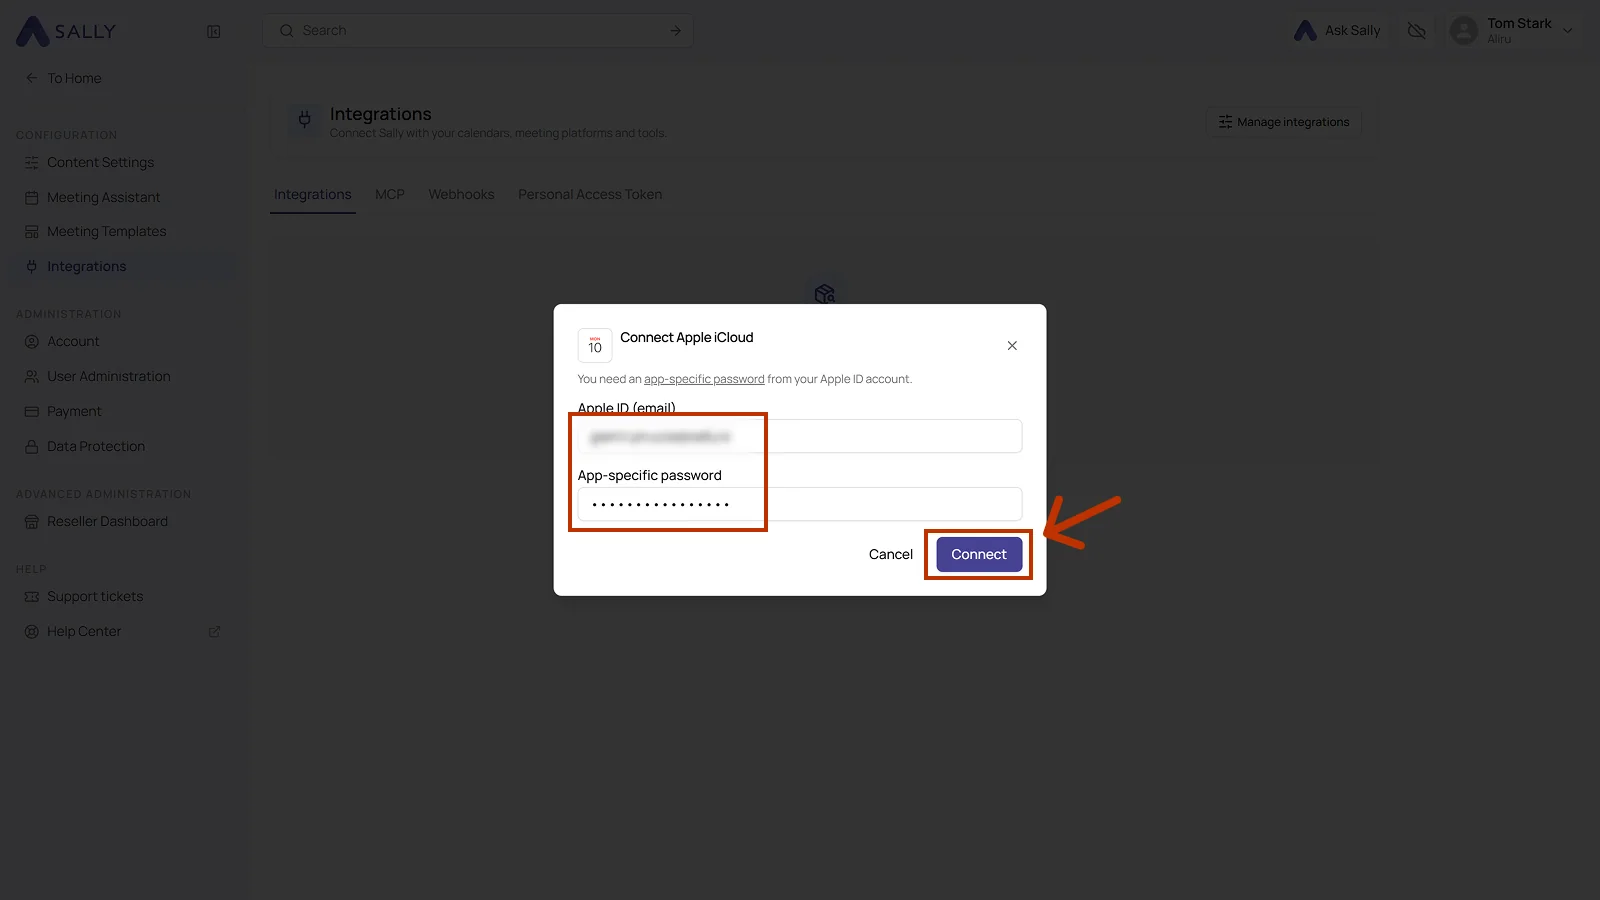
Task: Toggle the crossed-out cloud icon in header
Action: [x=1416, y=31]
